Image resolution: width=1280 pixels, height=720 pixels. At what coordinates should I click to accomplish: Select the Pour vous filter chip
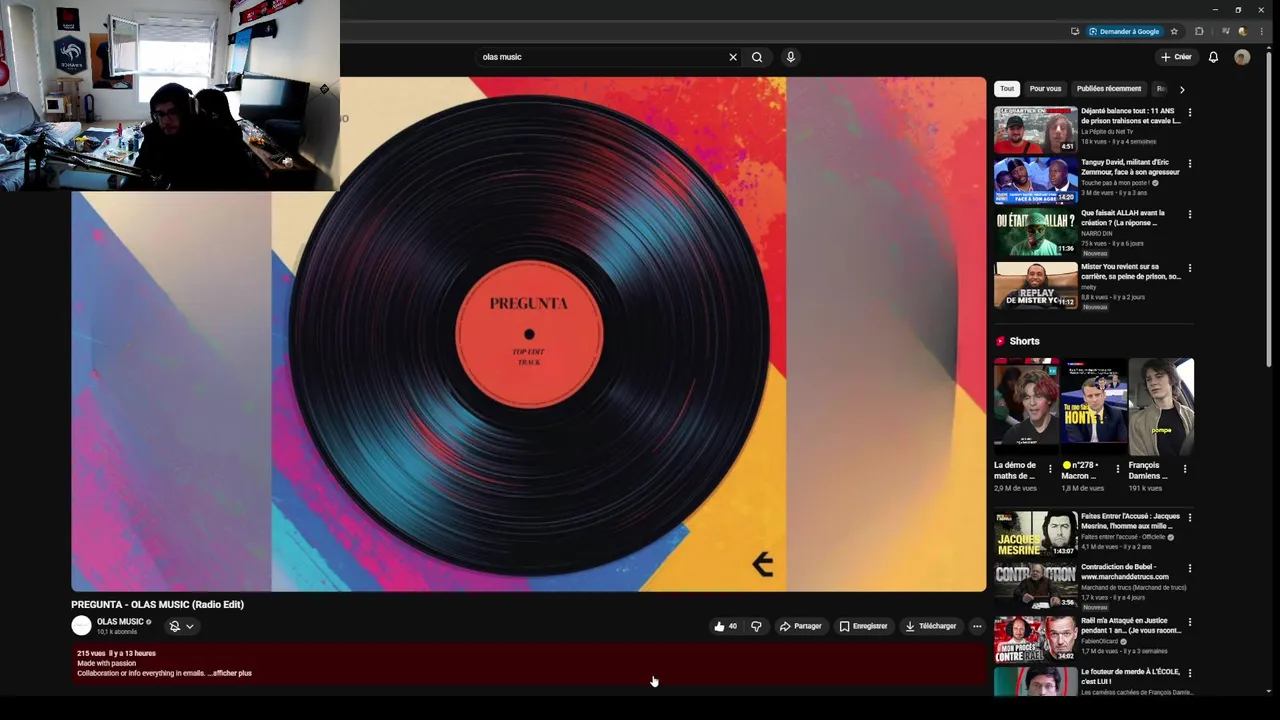1045,89
